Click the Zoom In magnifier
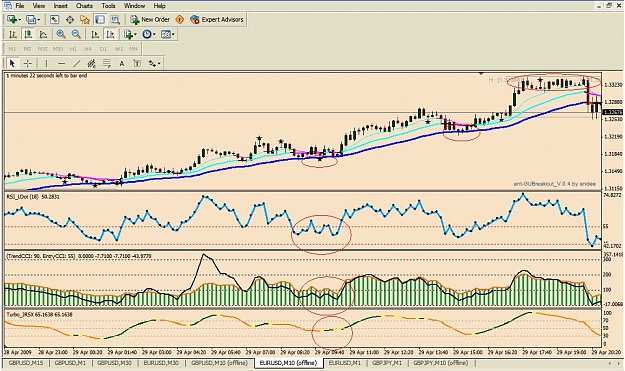This screenshot has height=371, width=625. (x=61, y=34)
